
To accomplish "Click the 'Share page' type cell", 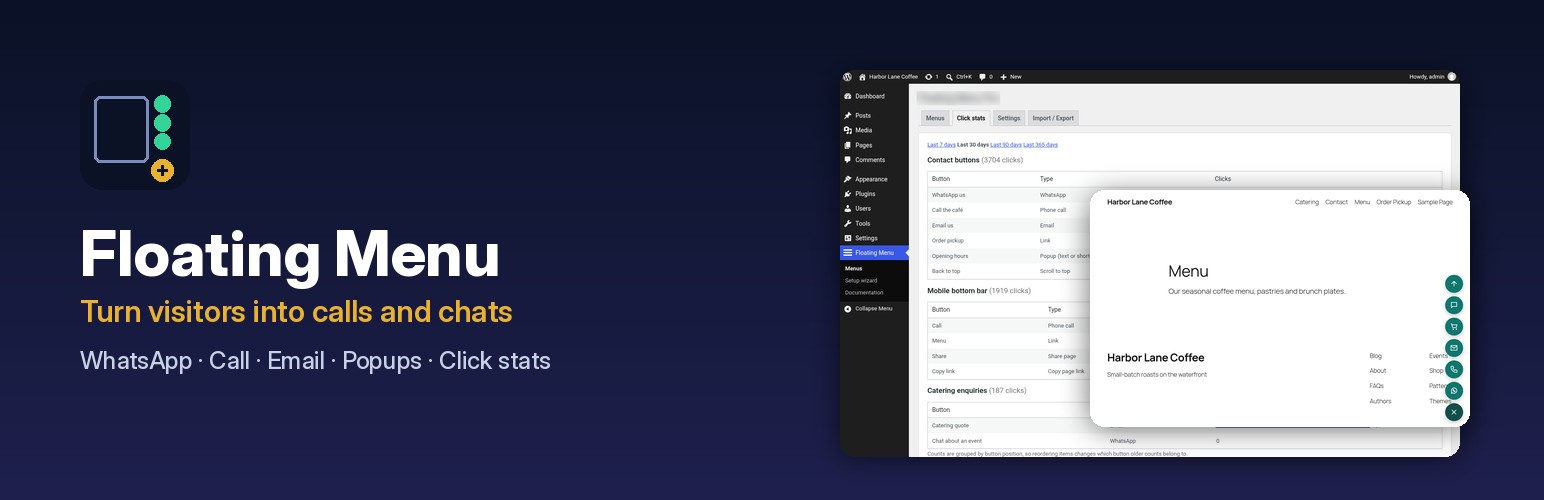I will coord(1062,356).
